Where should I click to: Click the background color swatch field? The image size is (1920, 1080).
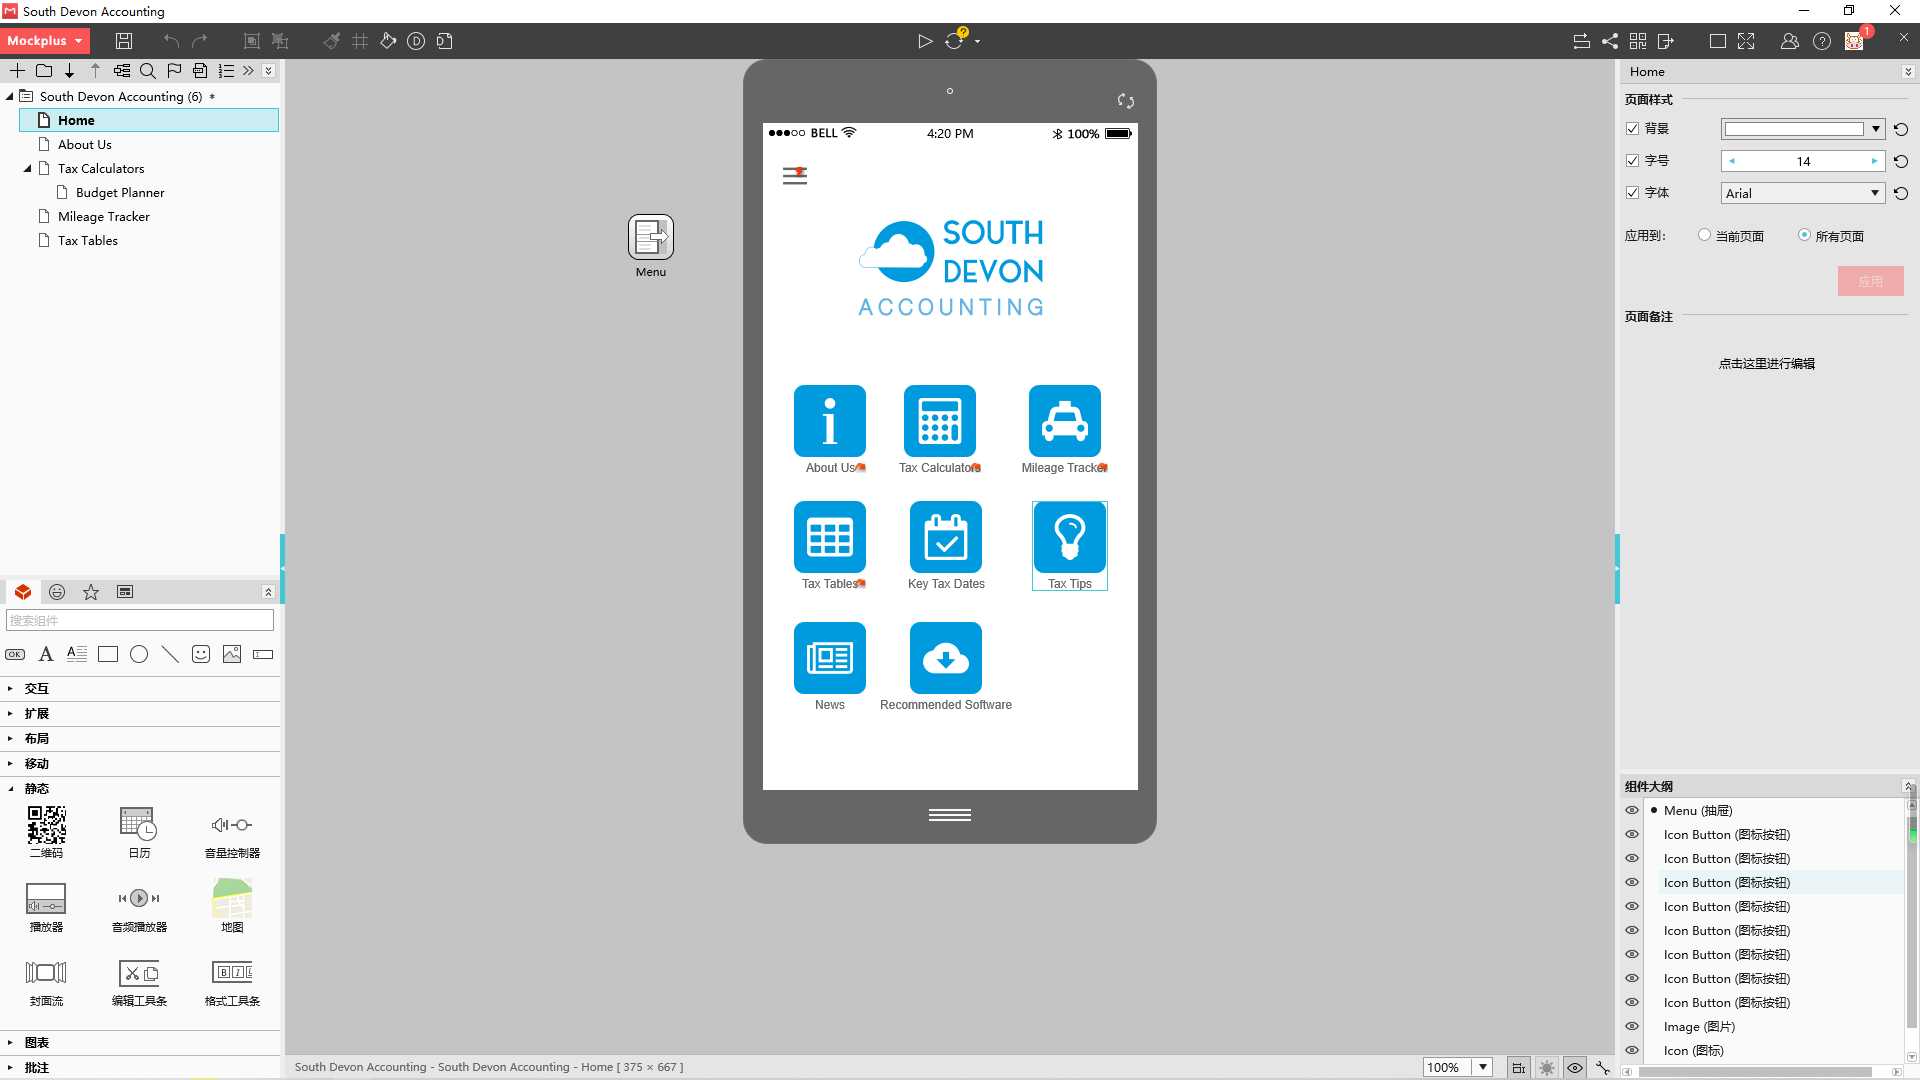pyautogui.click(x=1794, y=129)
